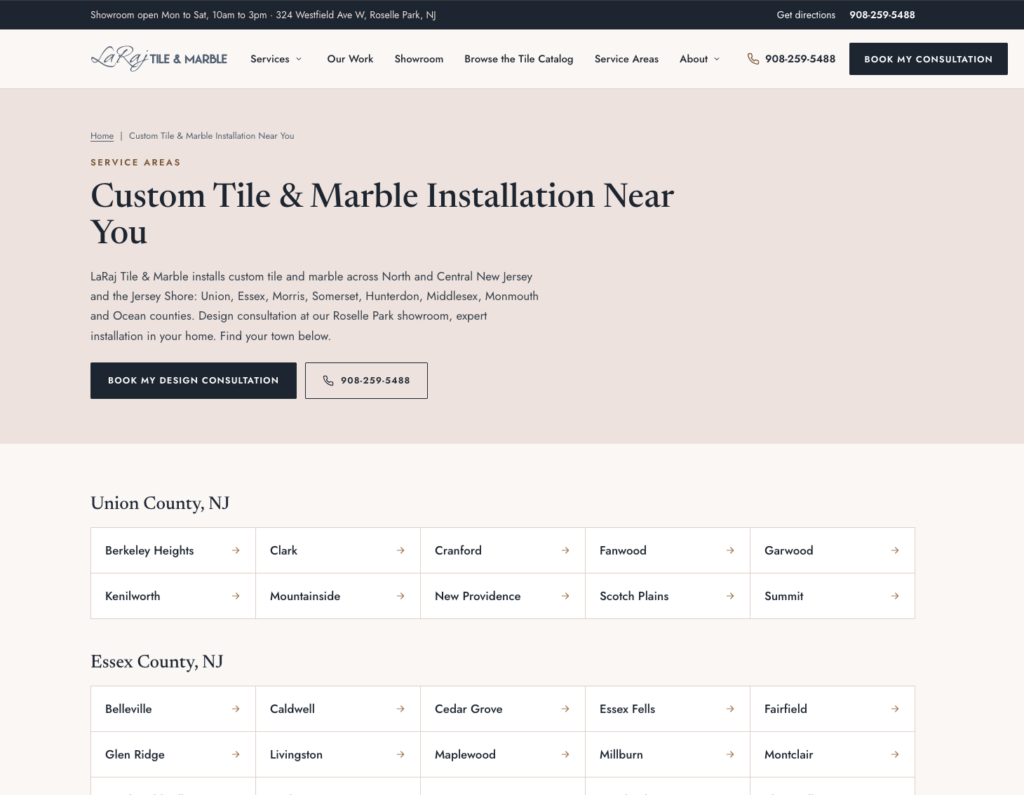Screen dimensions: 1024x795
Task: Go to the Showroom page
Action: 419,59
